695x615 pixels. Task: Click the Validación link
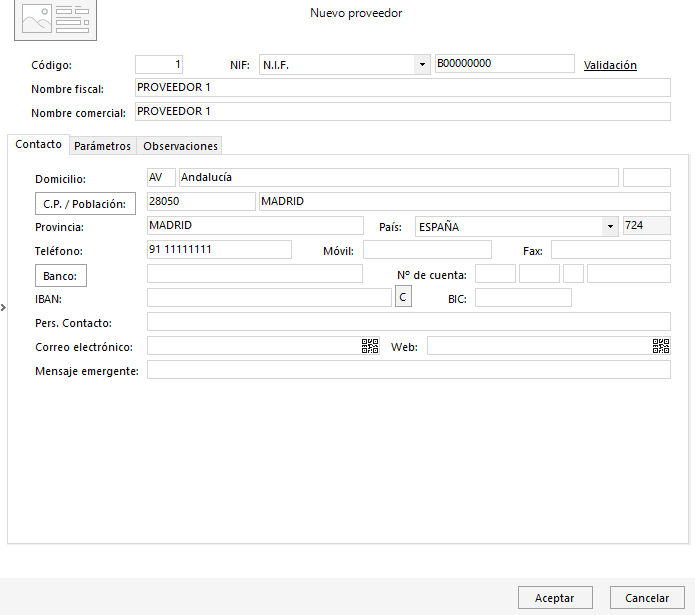coord(610,65)
